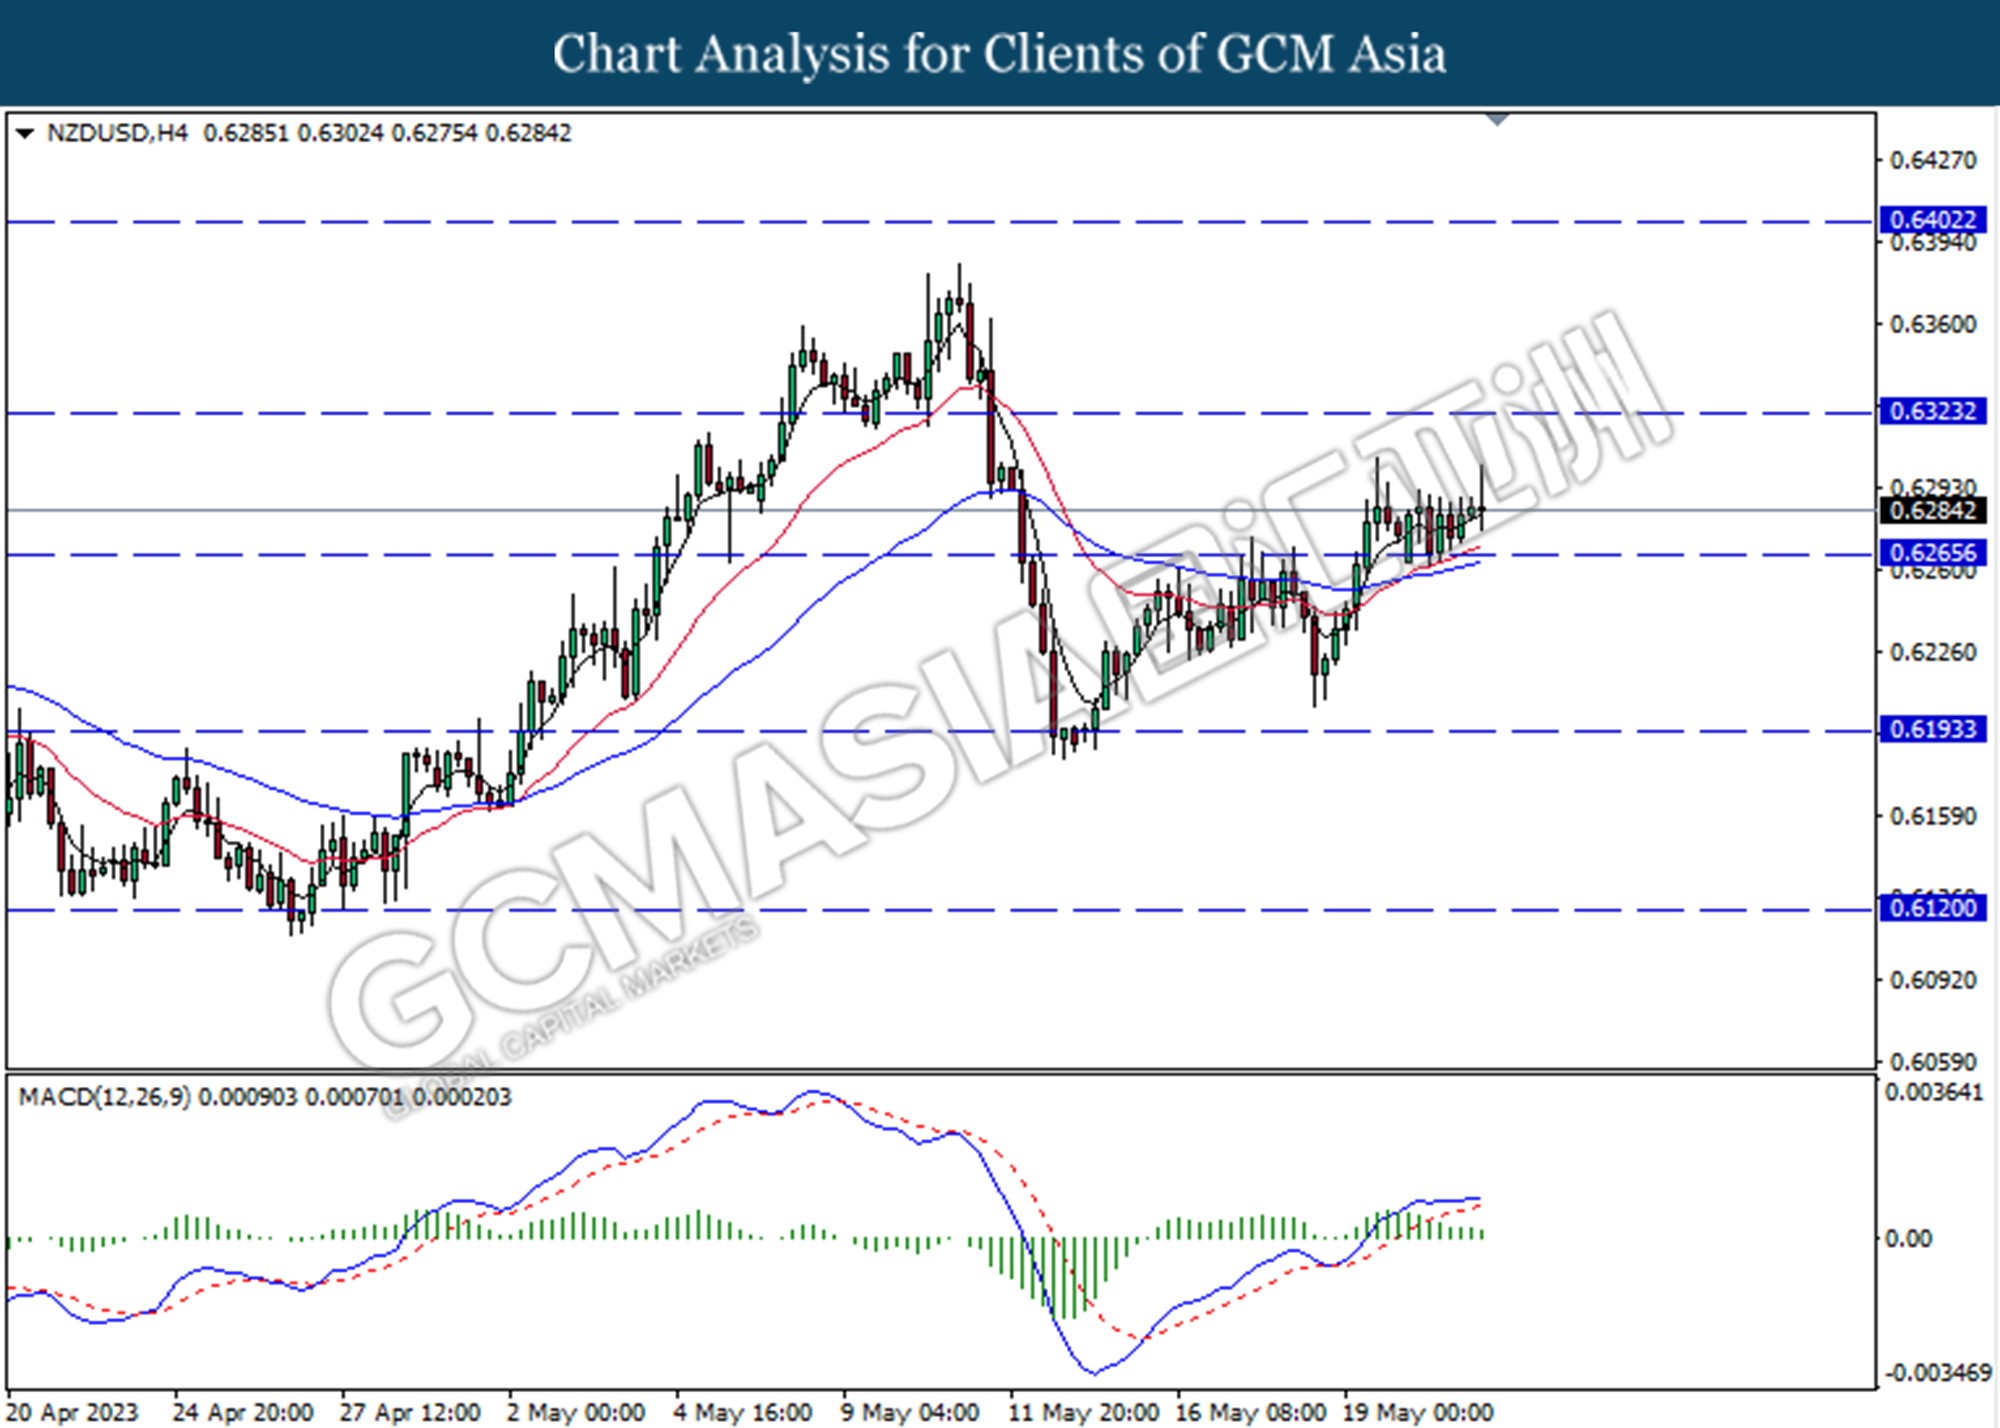
Task: Click the 2 May 00:00 time label
Action: 575,1412
